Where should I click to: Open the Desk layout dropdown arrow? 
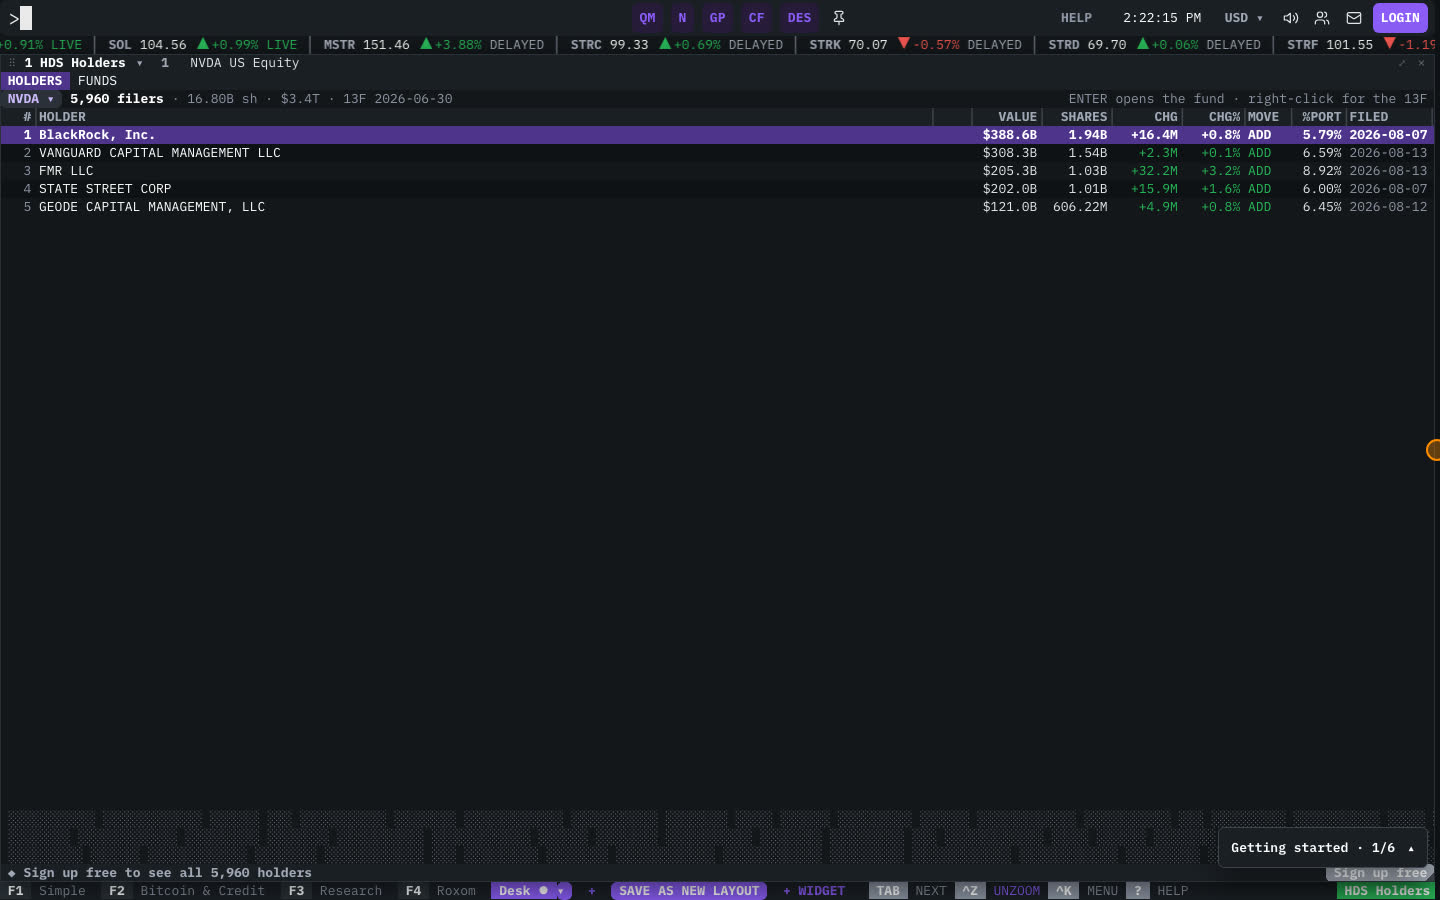[x=561, y=891]
